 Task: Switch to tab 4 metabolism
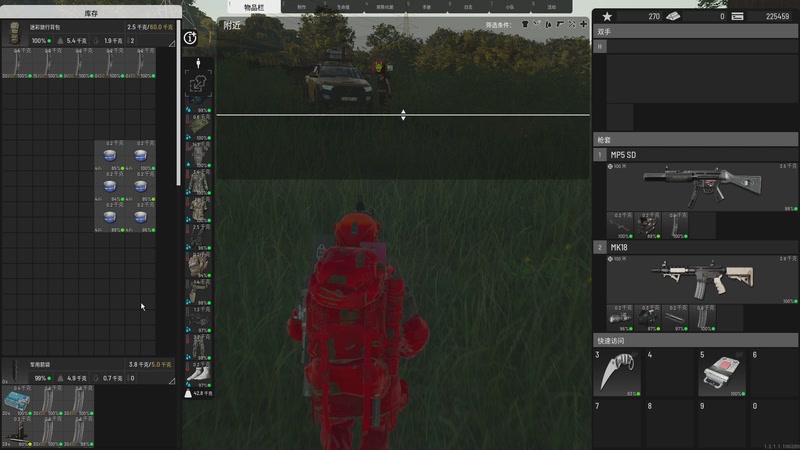coord(385,7)
